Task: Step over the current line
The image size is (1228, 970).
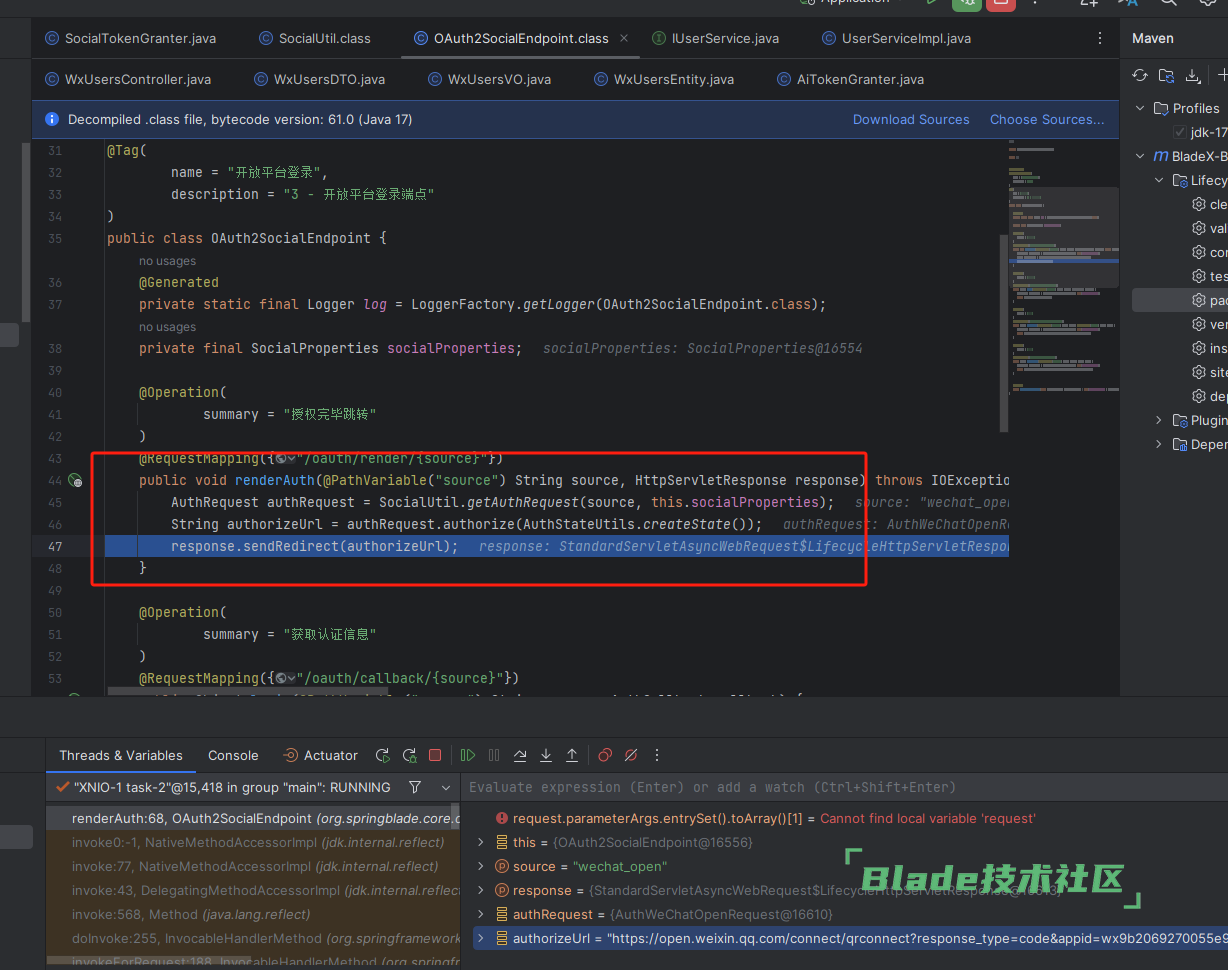Action: (520, 755)
